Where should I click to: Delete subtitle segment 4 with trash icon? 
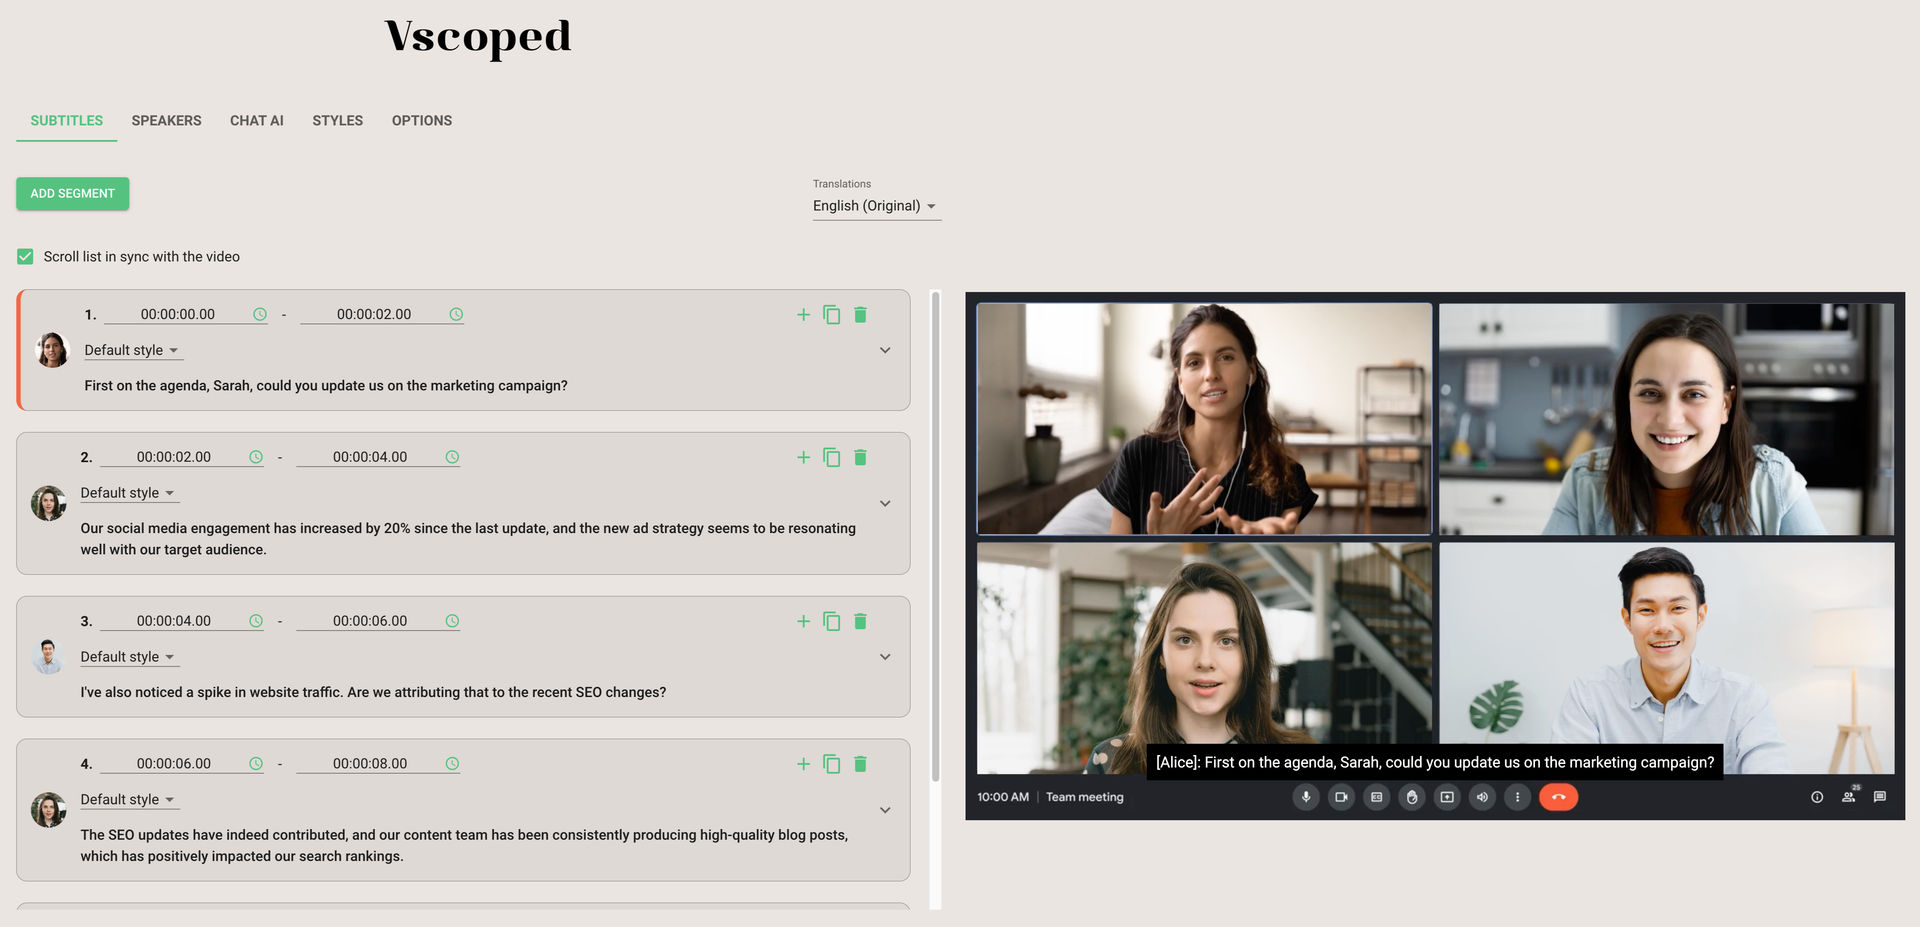[x=860, y=764]
